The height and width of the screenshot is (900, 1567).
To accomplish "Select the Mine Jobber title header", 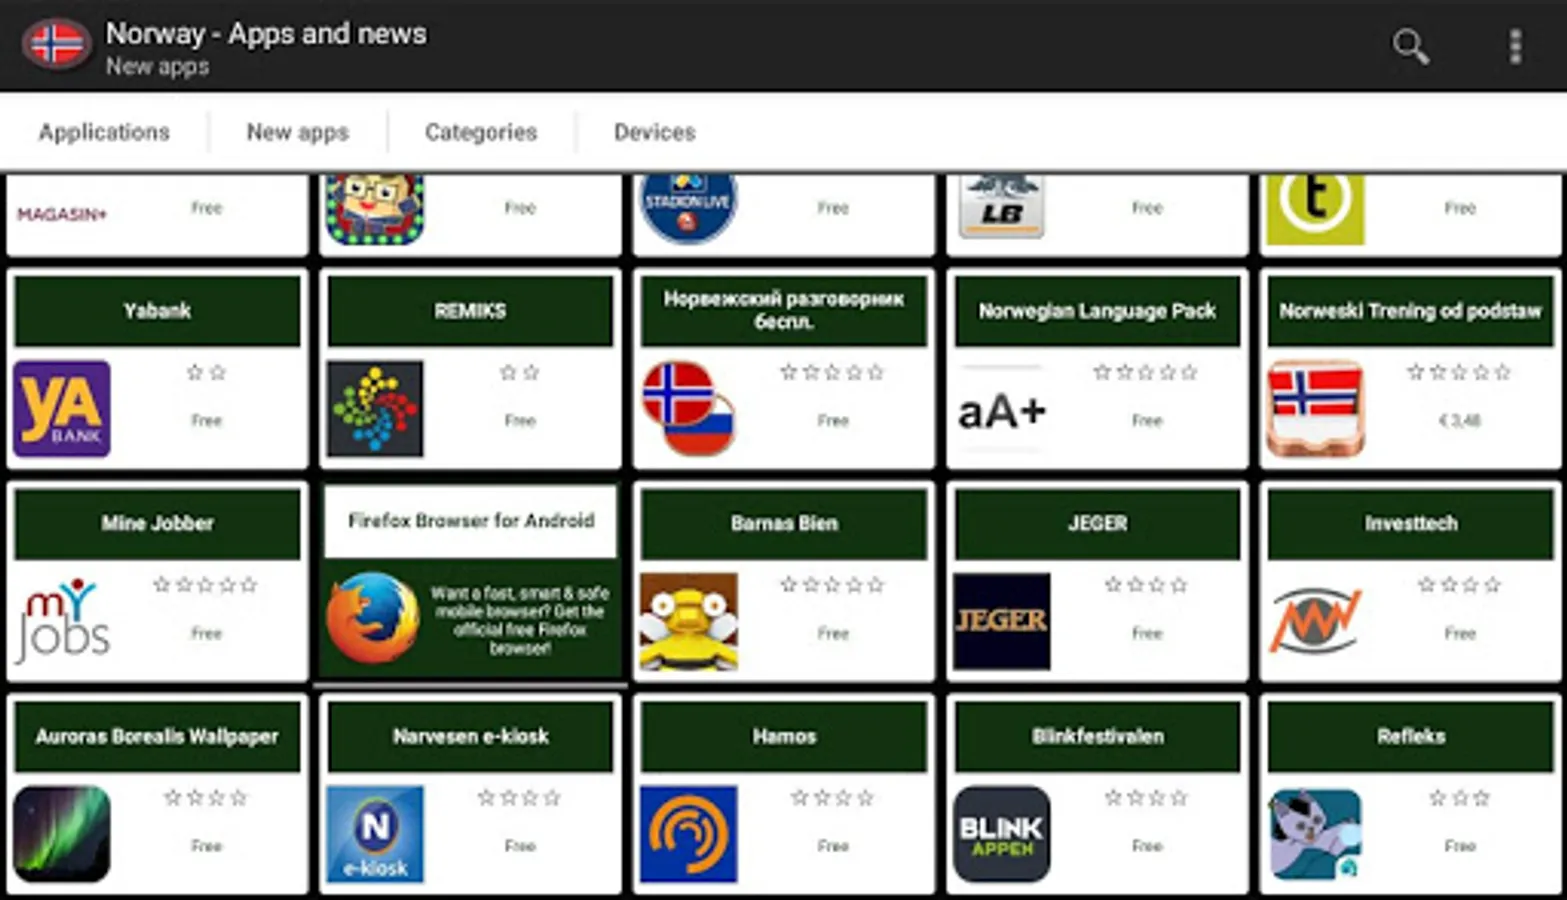I will (x=158, y=523).
